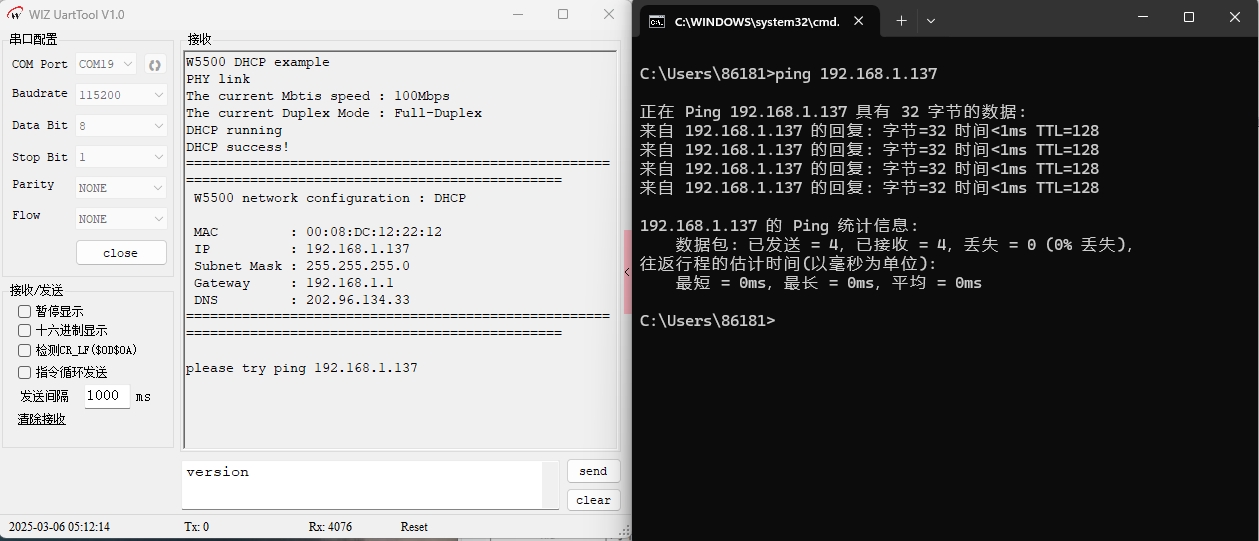The width and height of the screenshot is (1259, 541).
Task: Enable the 暂停显示 checkbox
Action: tap(25, 311)
